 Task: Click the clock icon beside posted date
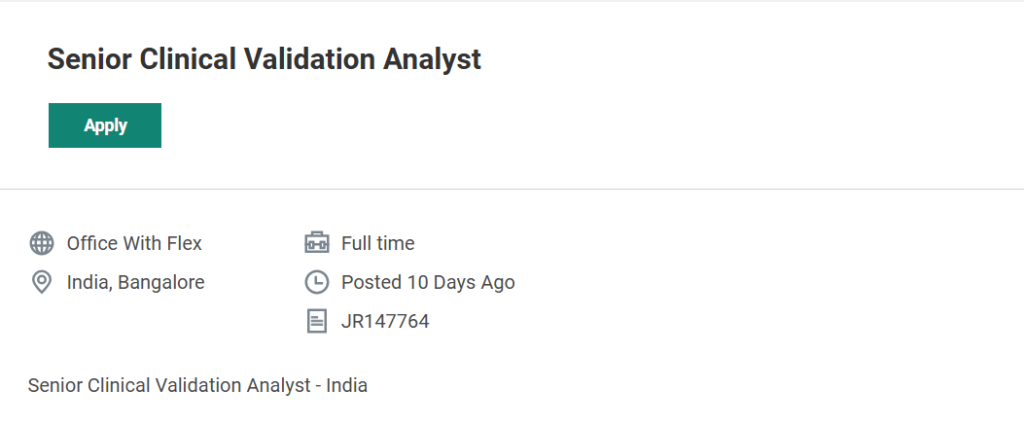tap(316, 283)
